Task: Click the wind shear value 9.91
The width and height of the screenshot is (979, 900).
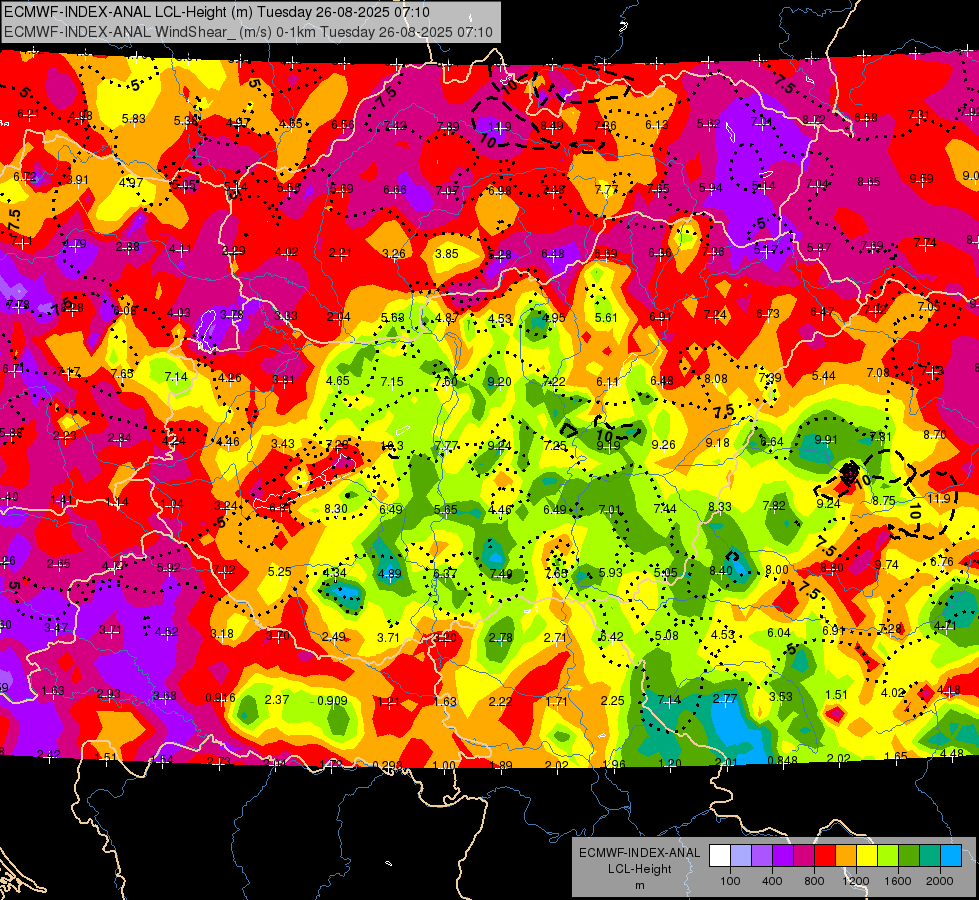Action: [825, 440]
